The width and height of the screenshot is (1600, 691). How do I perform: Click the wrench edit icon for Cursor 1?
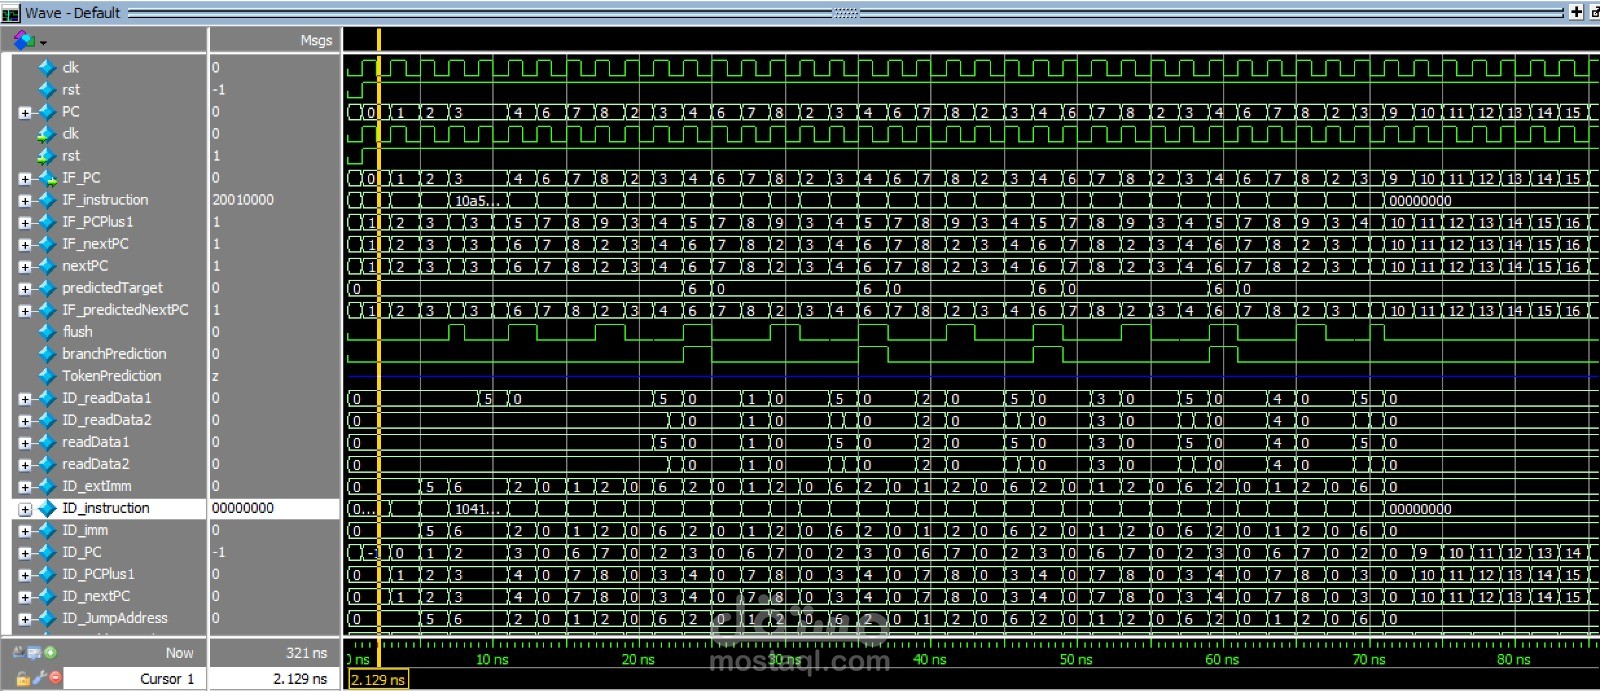click(x=38, y=678)
